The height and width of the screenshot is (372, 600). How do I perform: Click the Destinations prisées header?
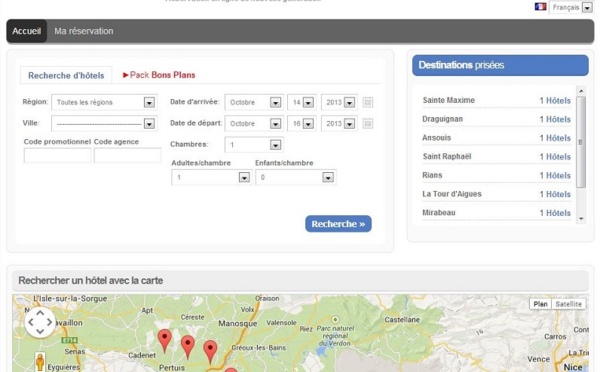pyautogui.click(x=500, y=65)
